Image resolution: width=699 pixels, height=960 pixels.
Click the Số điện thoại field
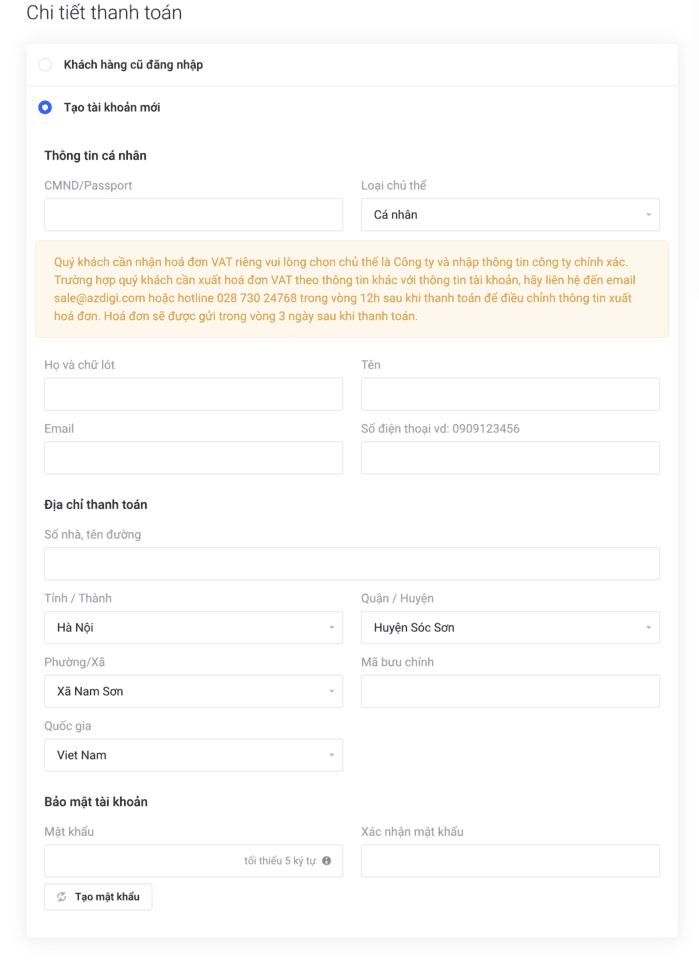[x=510, y=458]
